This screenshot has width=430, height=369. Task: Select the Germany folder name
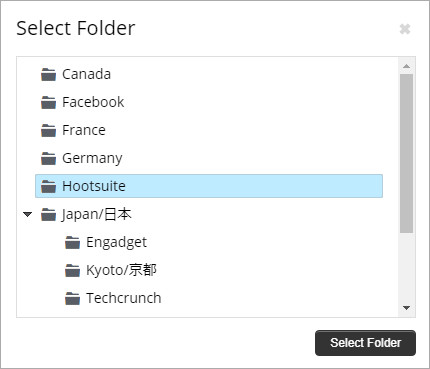[x=92, y=158]
